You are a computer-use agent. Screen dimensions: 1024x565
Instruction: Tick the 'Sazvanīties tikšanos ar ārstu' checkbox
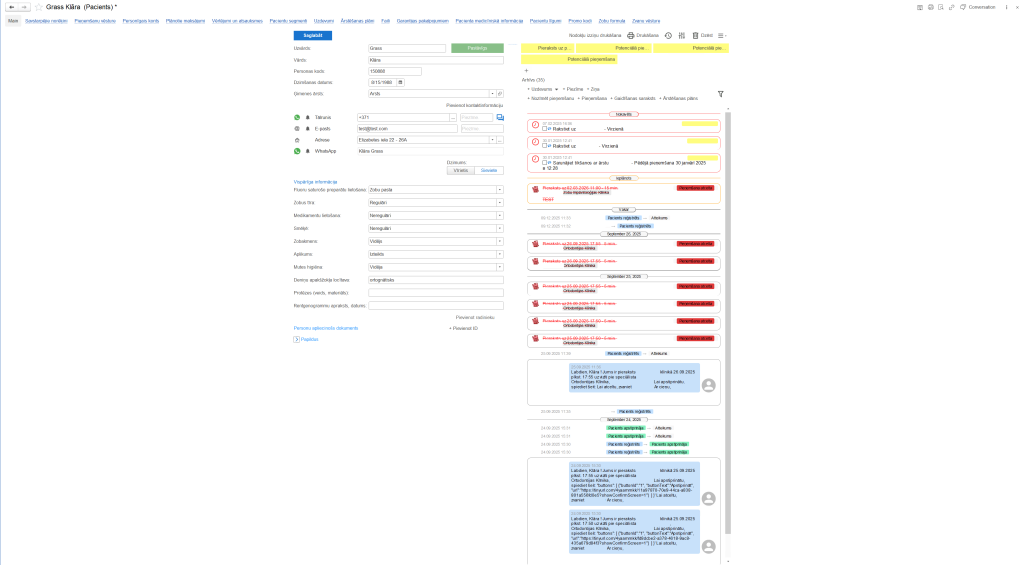[545, 162]
